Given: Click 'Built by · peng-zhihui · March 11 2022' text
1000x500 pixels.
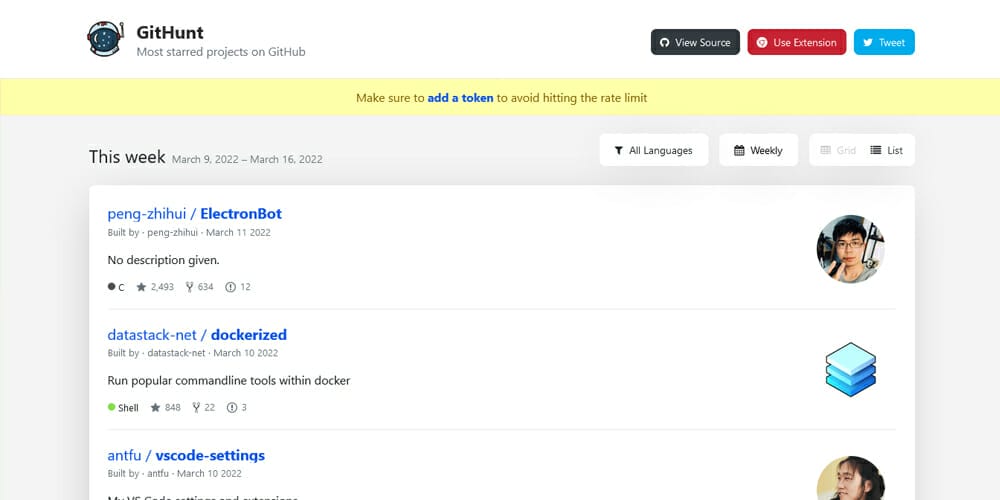Looking at the screenshot, I should pyautogui.click(x=189, y=233).
